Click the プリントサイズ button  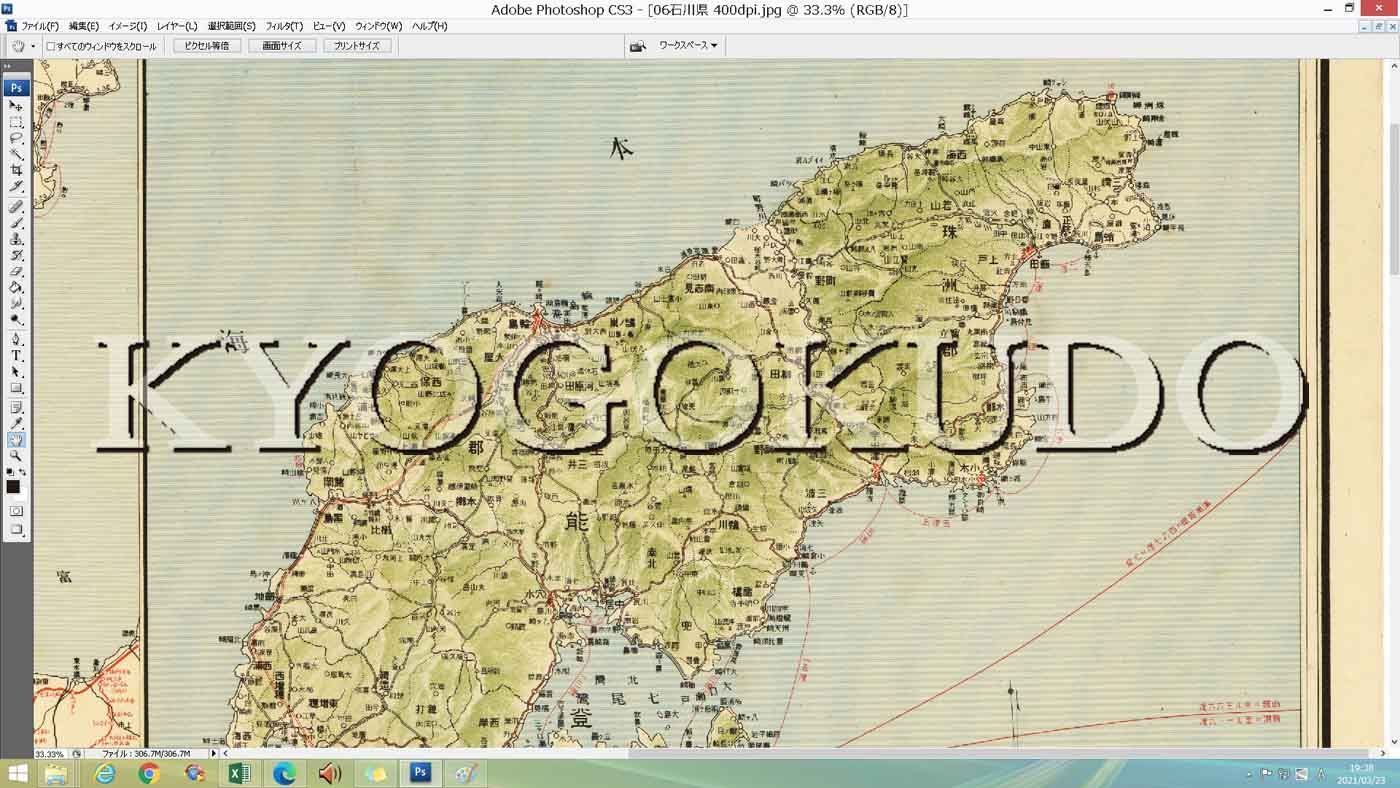(357, 46)
